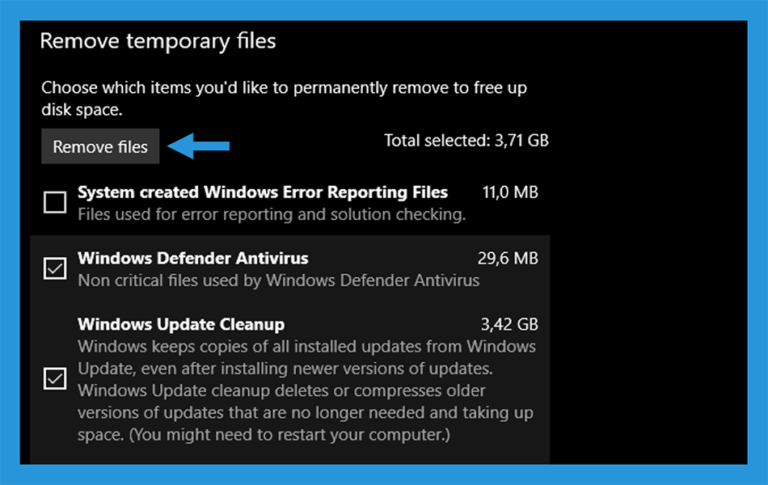
Task: Select the System created Windows Error Reporting Files title
Action: (263, 192)
